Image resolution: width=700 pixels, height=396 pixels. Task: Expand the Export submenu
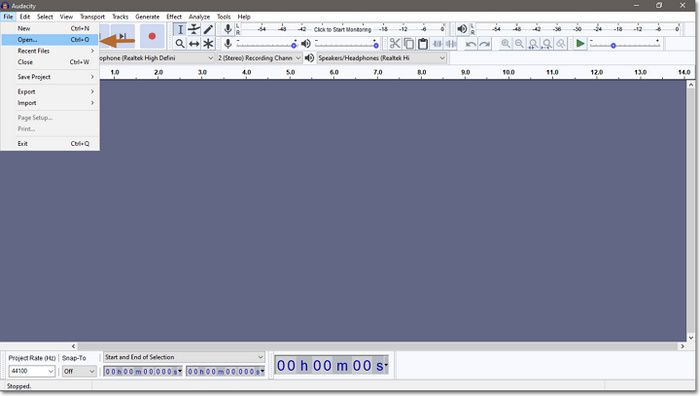tap(50, 92)
